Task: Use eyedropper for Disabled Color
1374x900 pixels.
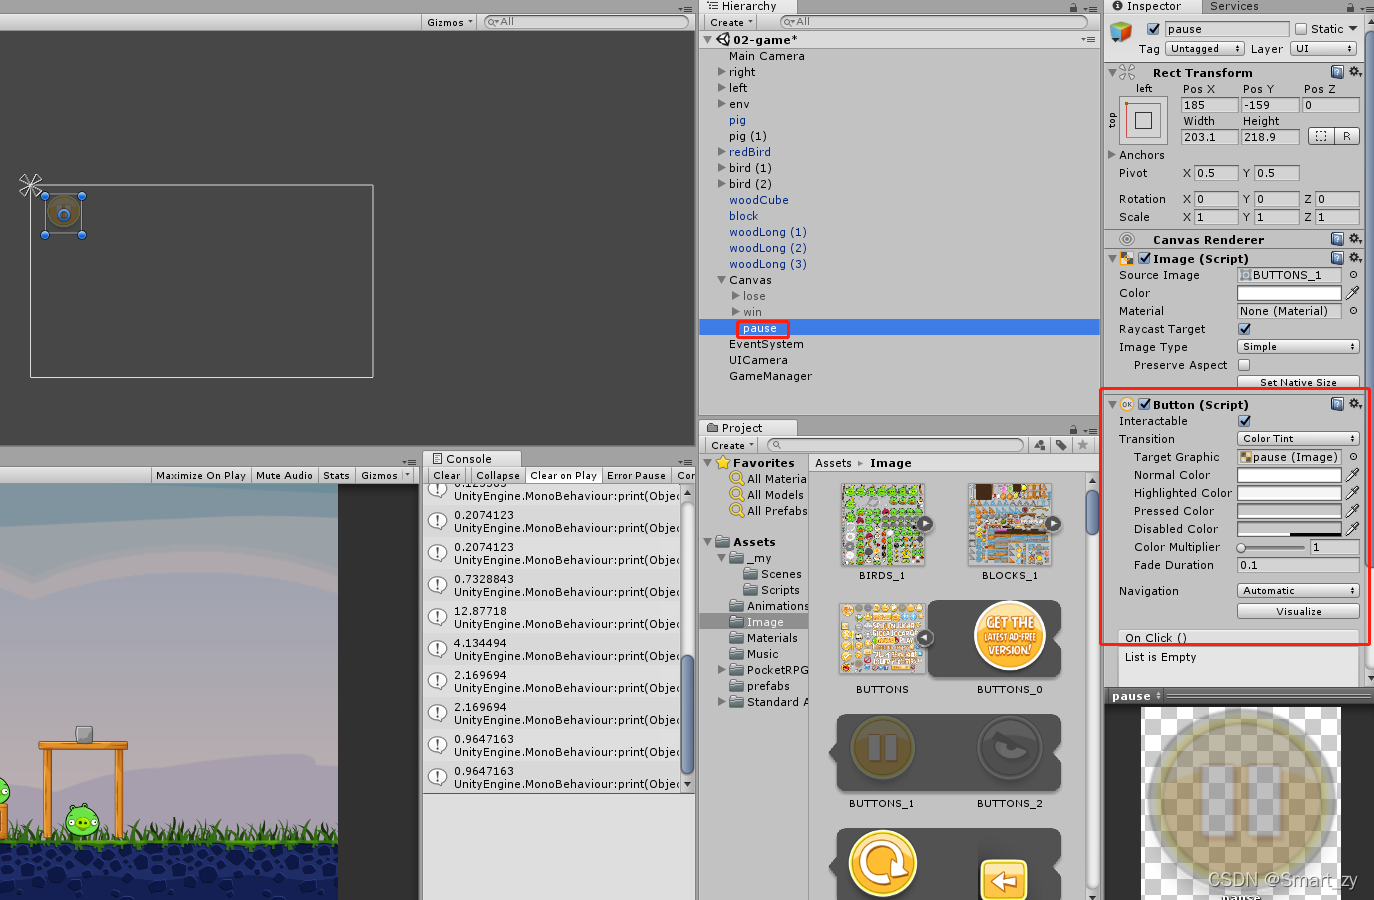Action: point(1353,529)
